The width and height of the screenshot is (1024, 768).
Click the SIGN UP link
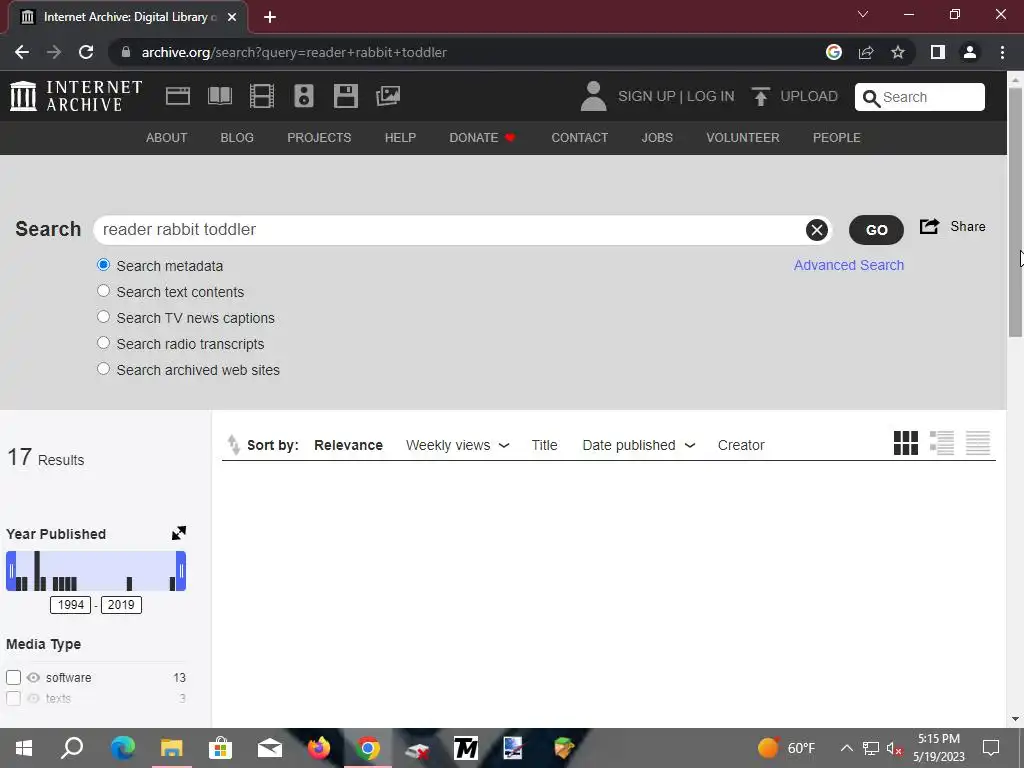tap(647, 96)
